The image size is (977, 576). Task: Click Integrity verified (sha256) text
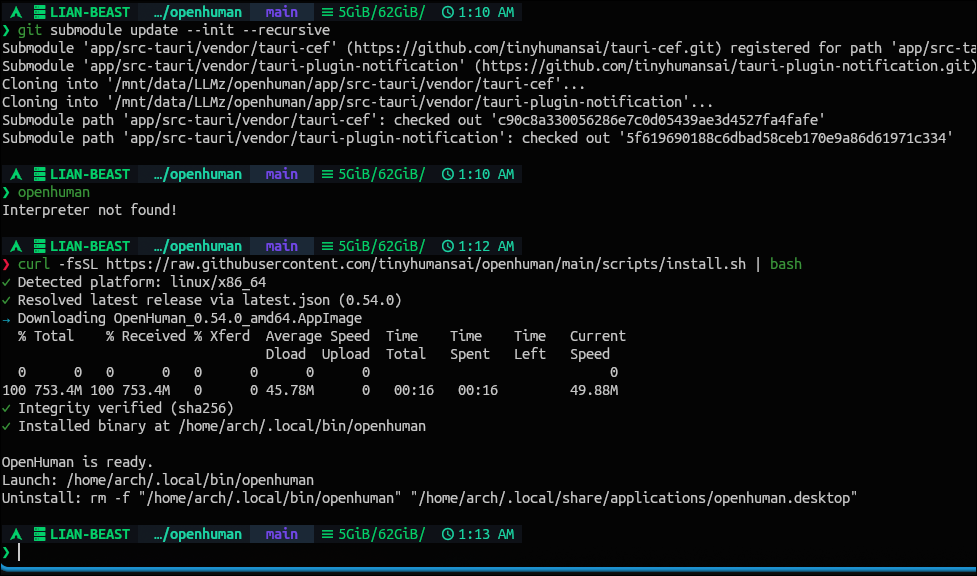126,408
